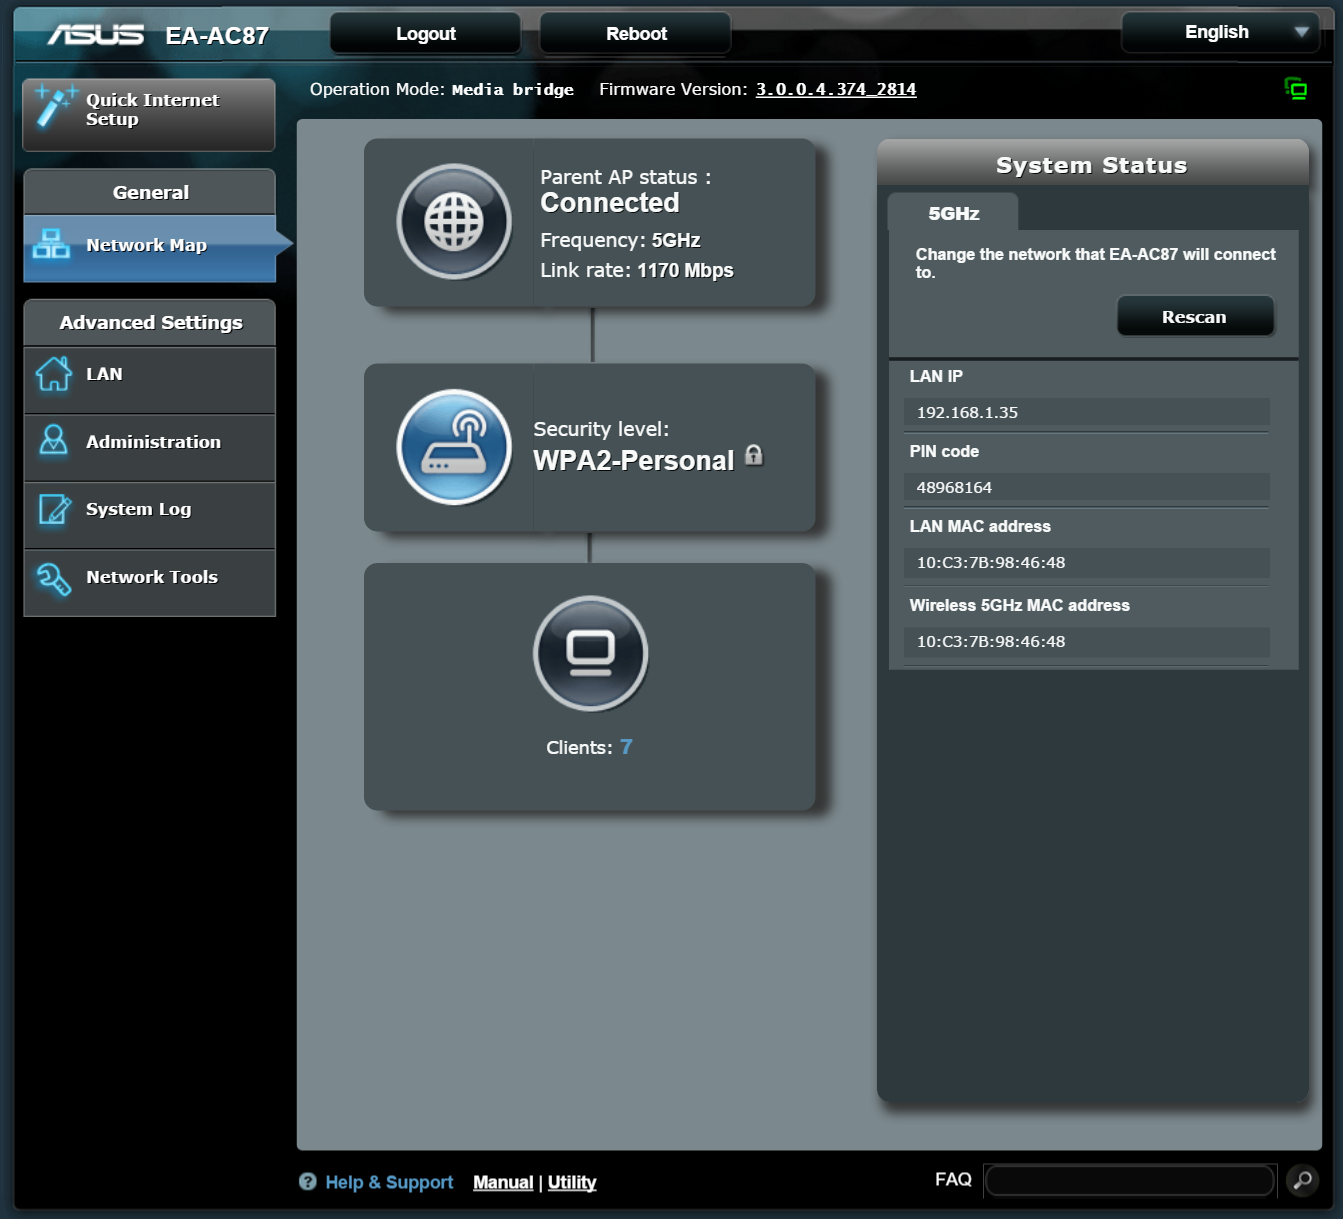This screenshot has width=1343, height=1219.
Task: Click the Clients computer monitor icon
Action: pyautogui.click(x=590, y=653)
